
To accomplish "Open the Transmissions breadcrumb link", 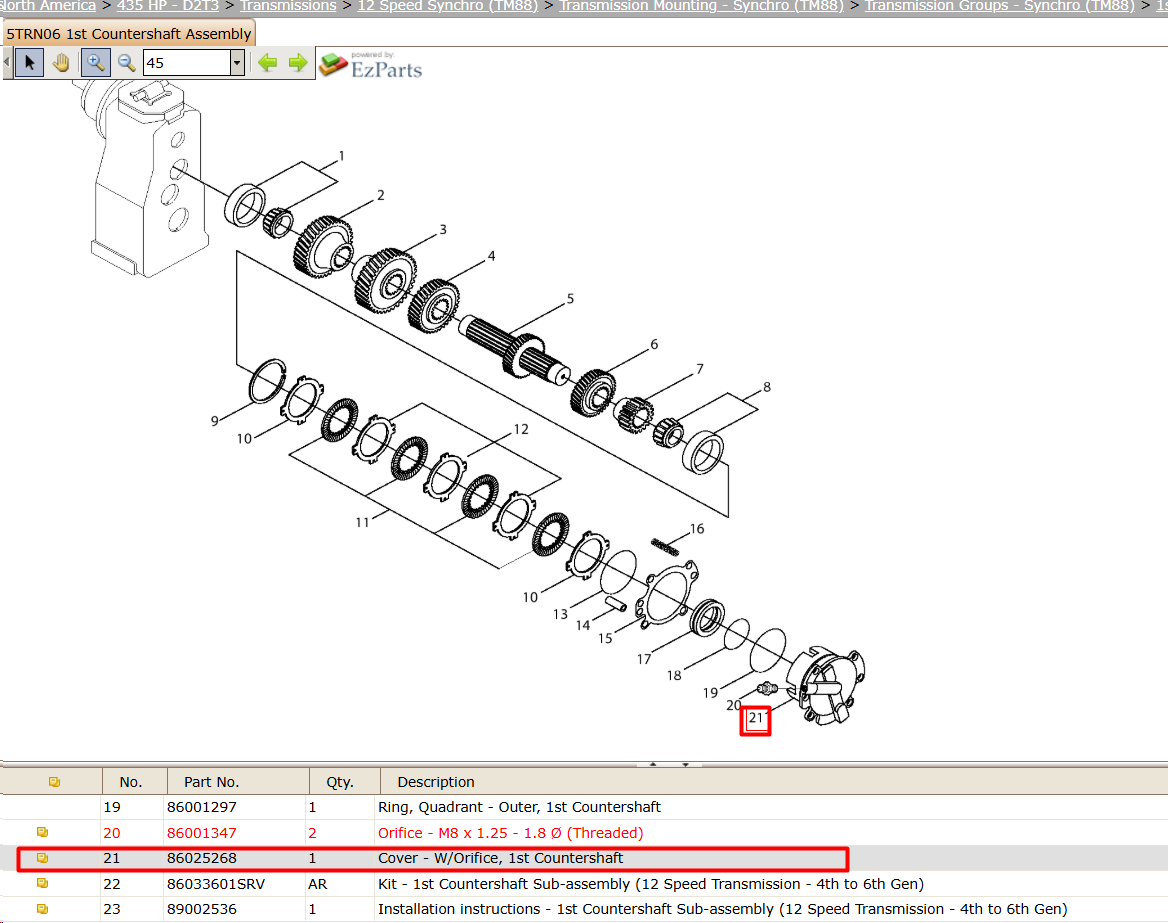I will pyautogui.click(x=288, y=6).
